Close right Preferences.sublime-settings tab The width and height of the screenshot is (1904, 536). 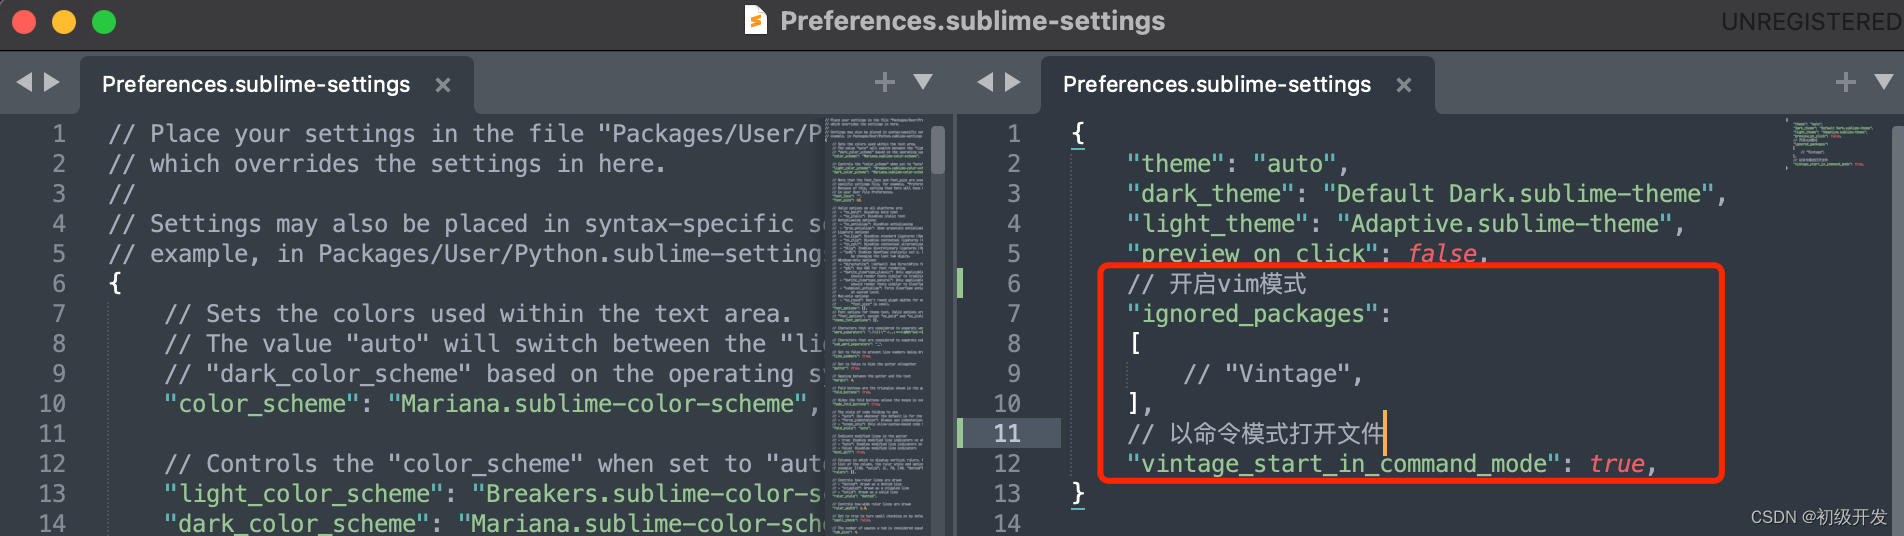(1404, 85)
